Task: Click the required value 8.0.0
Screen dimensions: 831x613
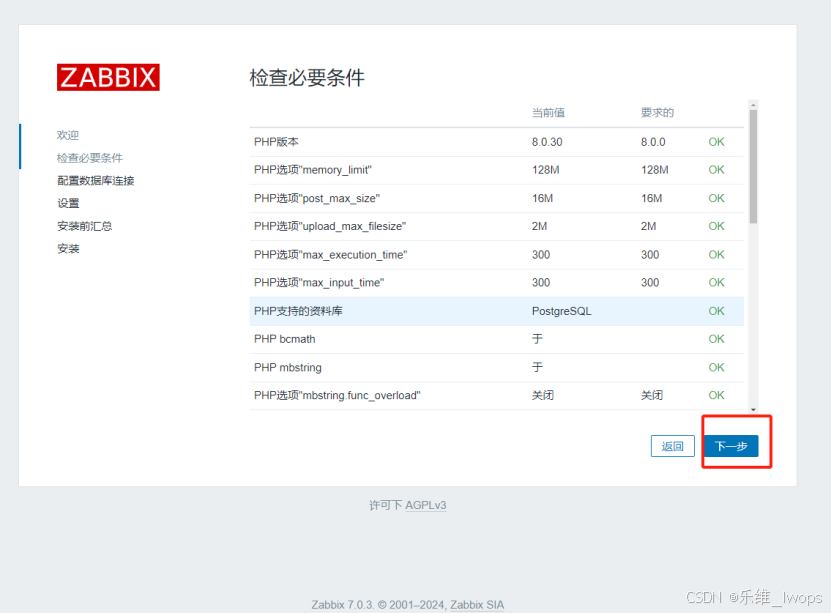Action: pyautogui.click(x=653, y=142)
